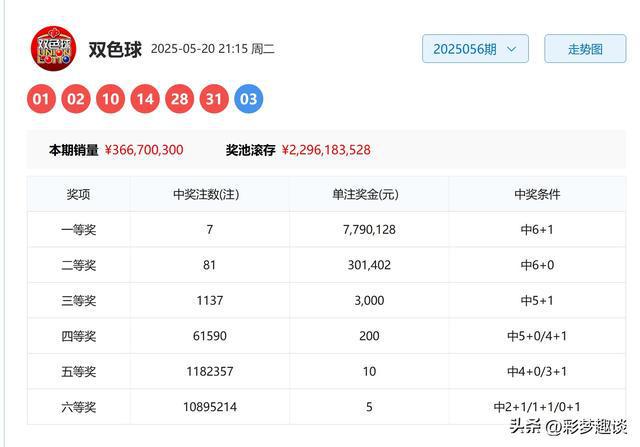Image resolution: width=640 pixels, height=447 pixels.
Task: Click the 单注奖金(元) column header
Action: coord(365,194)
